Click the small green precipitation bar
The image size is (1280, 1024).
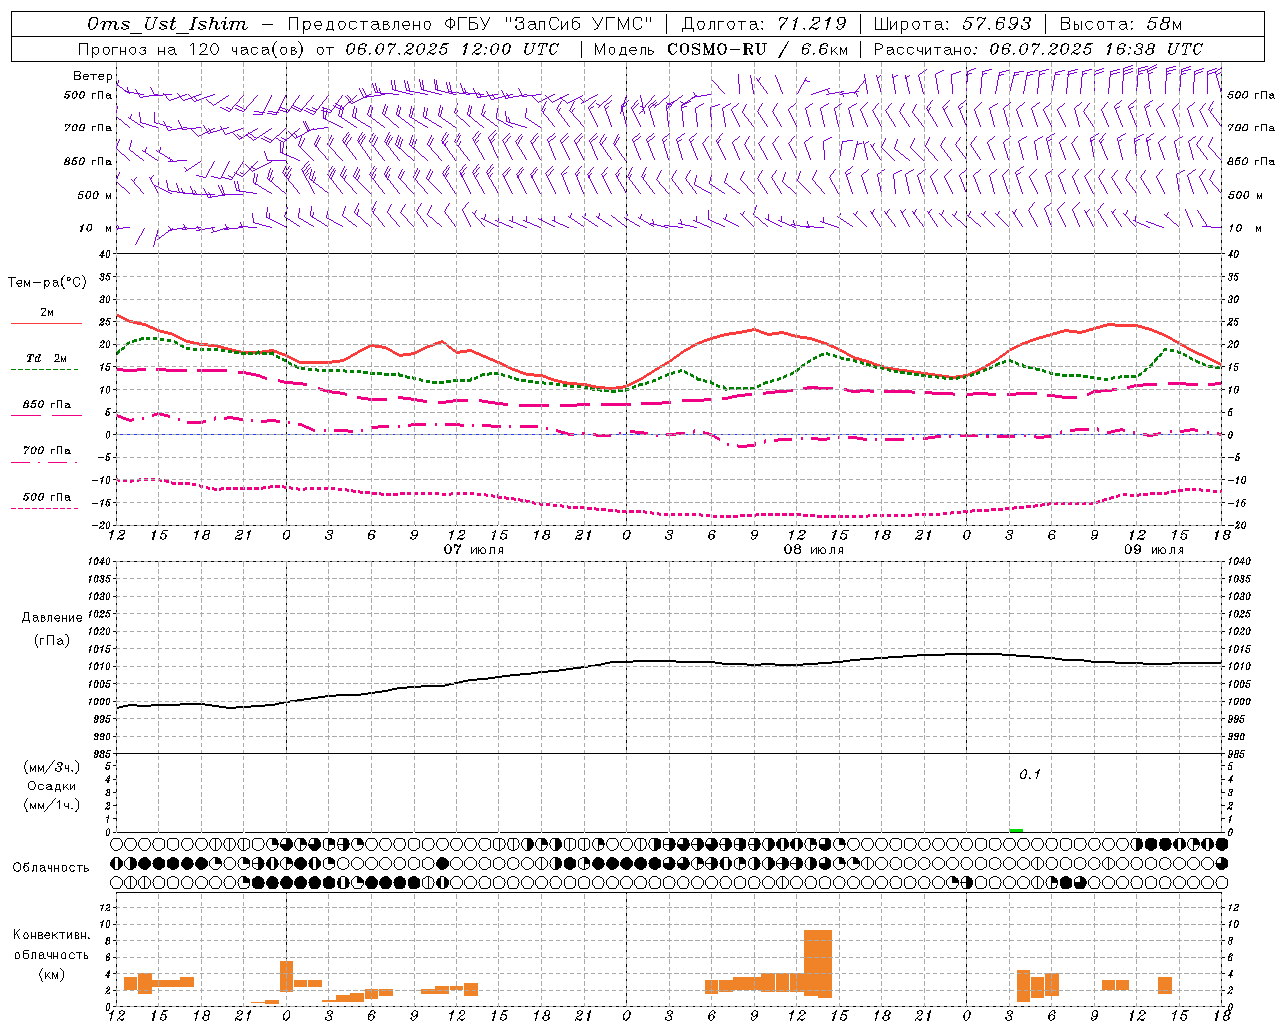1016,830
